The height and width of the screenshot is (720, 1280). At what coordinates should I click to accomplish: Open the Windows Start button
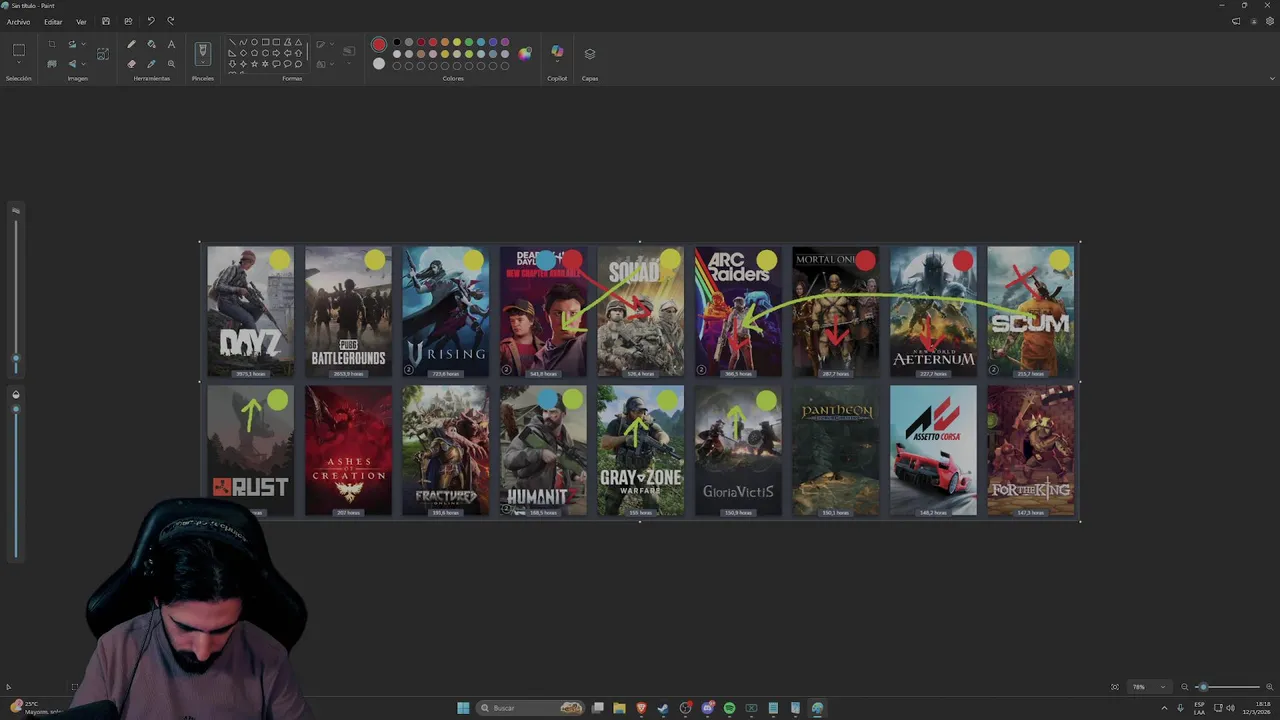coord(463,708)
